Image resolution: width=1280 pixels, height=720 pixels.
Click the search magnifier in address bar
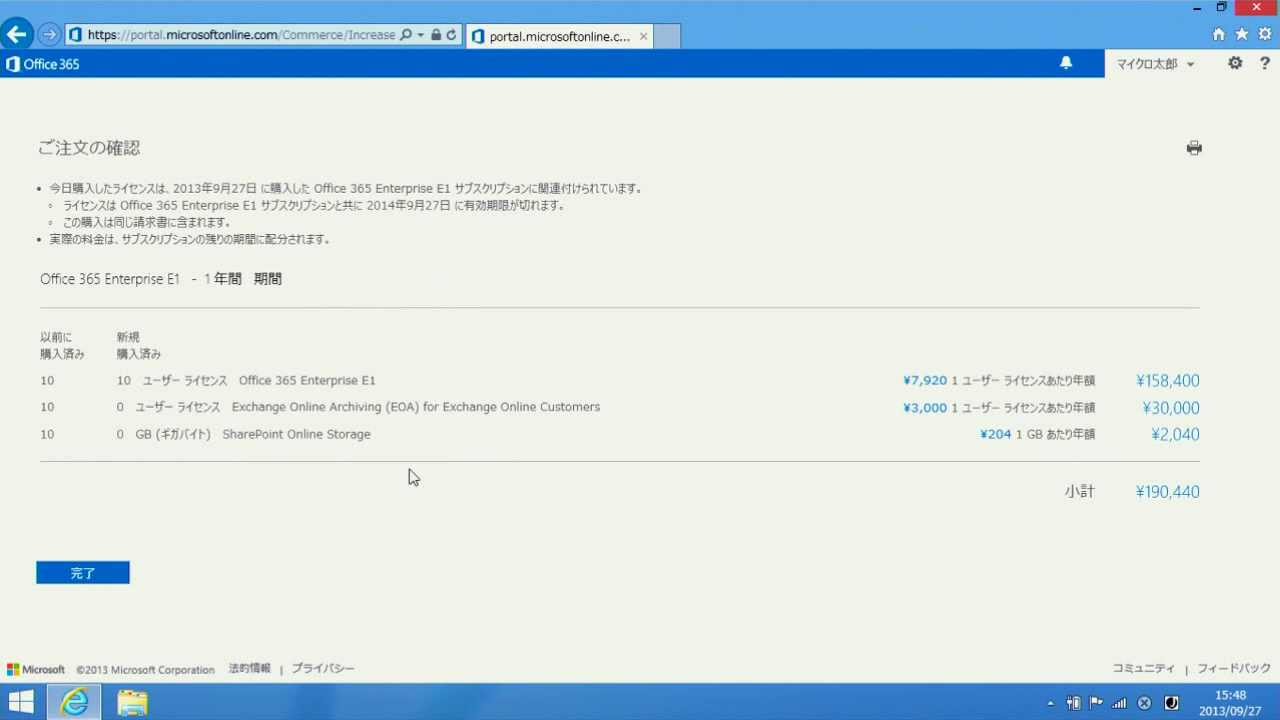(x=405, y=35)
